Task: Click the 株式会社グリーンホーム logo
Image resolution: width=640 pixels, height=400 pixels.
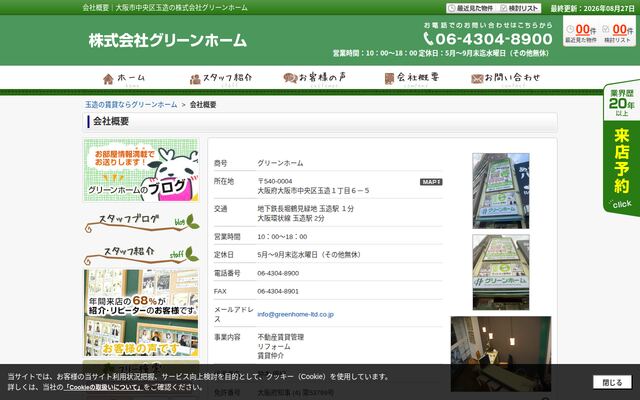Action: tap(168, 40)
